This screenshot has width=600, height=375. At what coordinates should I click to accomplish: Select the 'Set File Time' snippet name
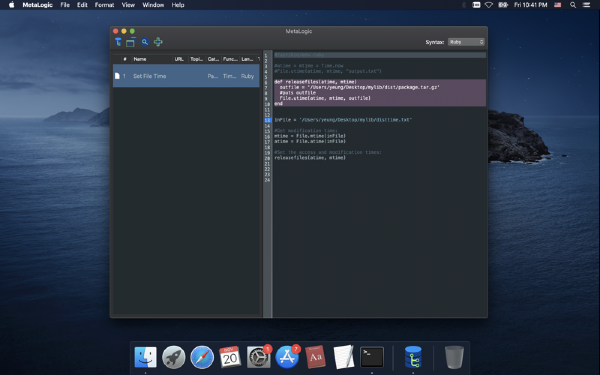150,76
